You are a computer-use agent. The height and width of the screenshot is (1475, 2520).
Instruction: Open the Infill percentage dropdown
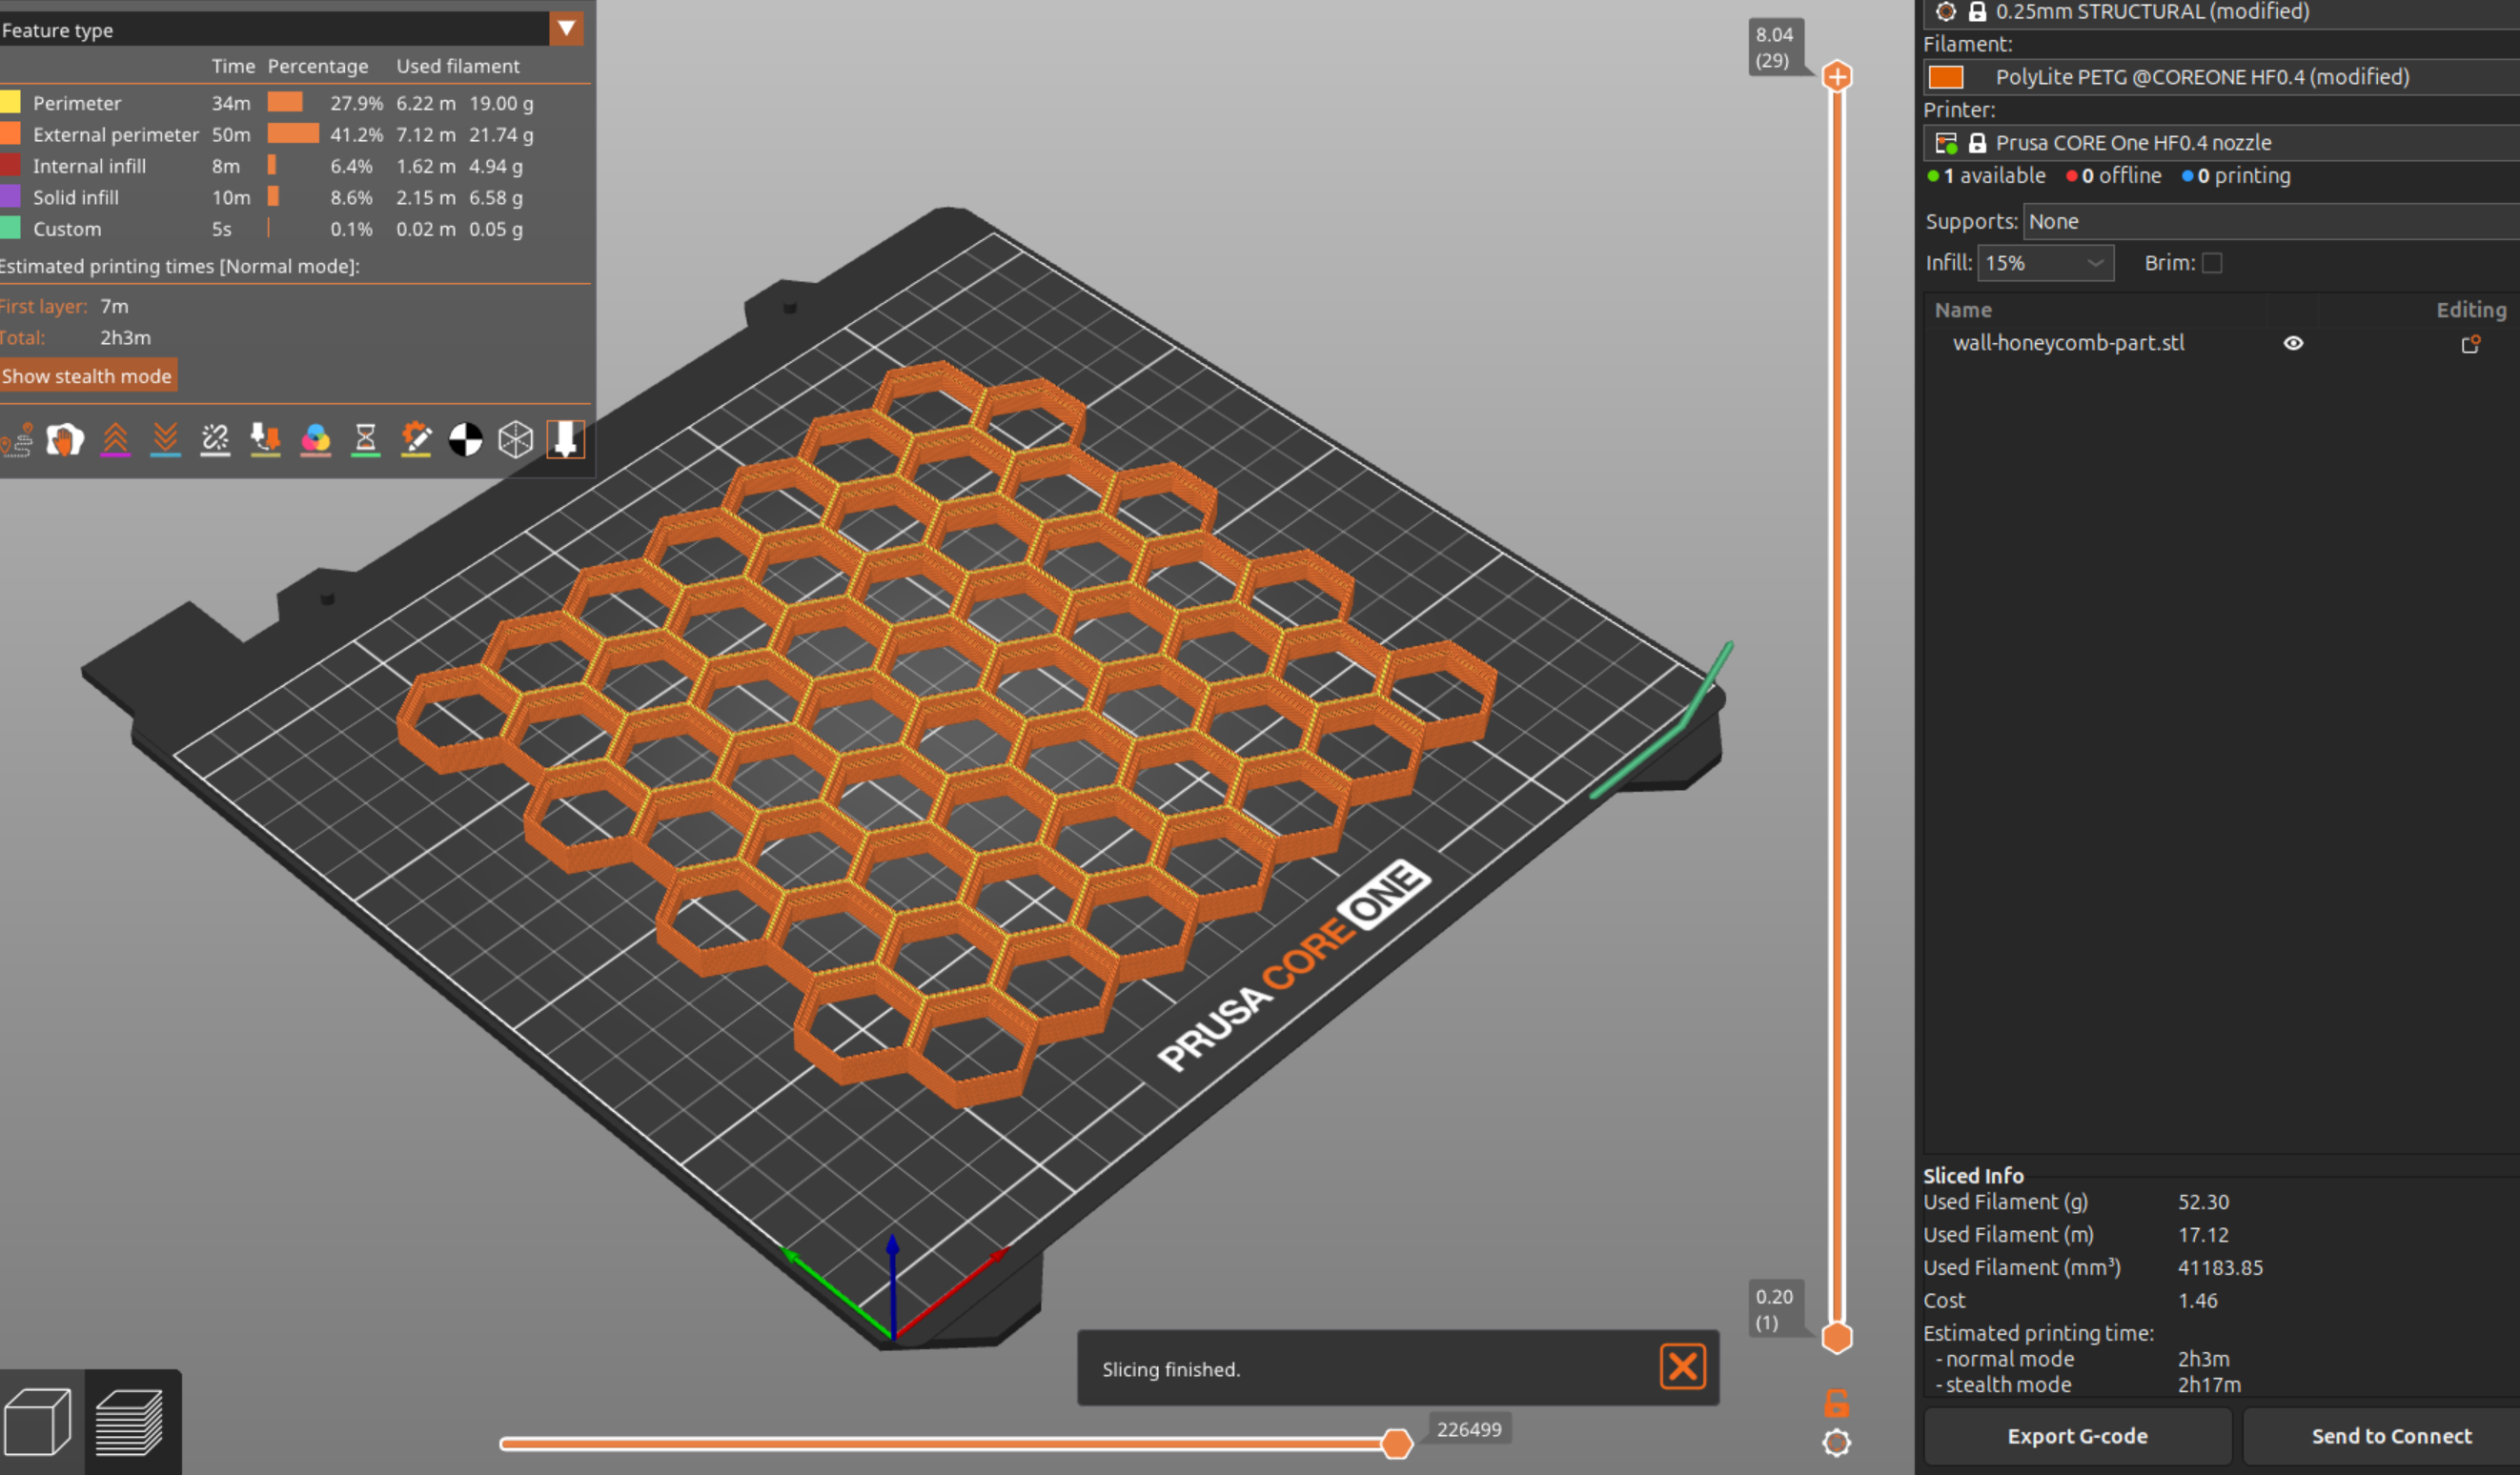[2045, 263]
